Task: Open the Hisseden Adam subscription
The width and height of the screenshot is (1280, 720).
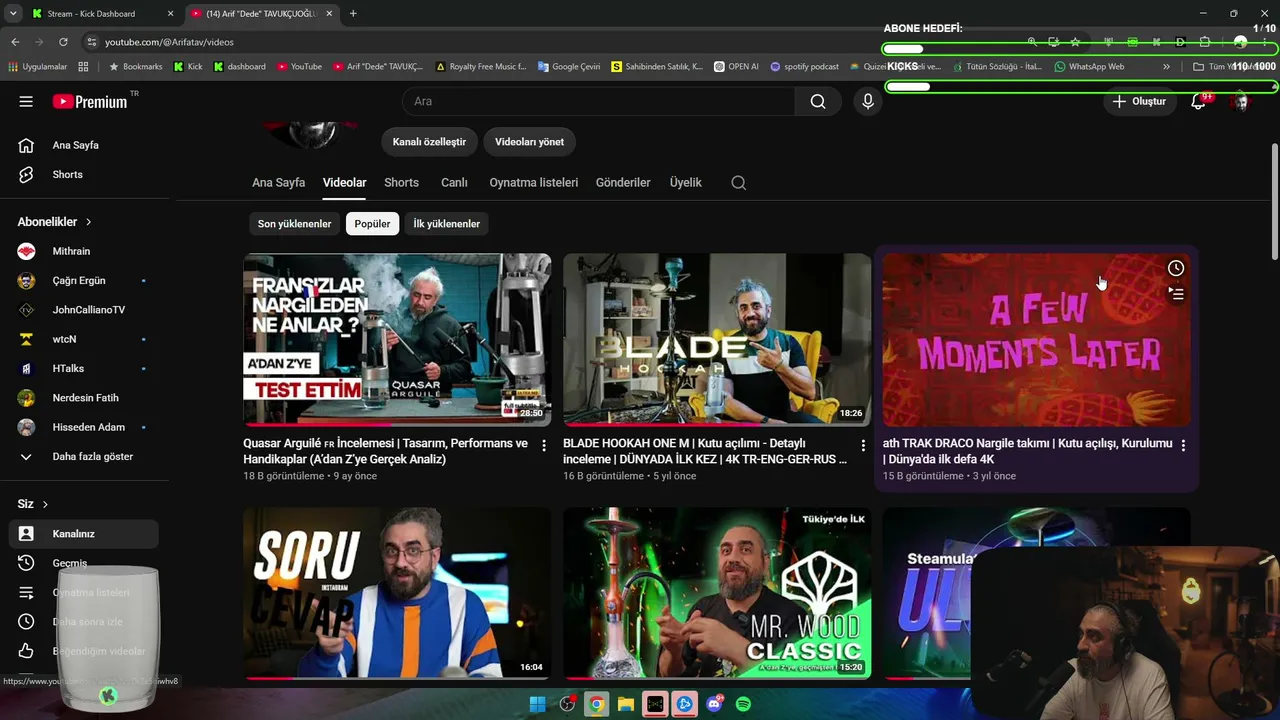Action: tap(87, 427)
